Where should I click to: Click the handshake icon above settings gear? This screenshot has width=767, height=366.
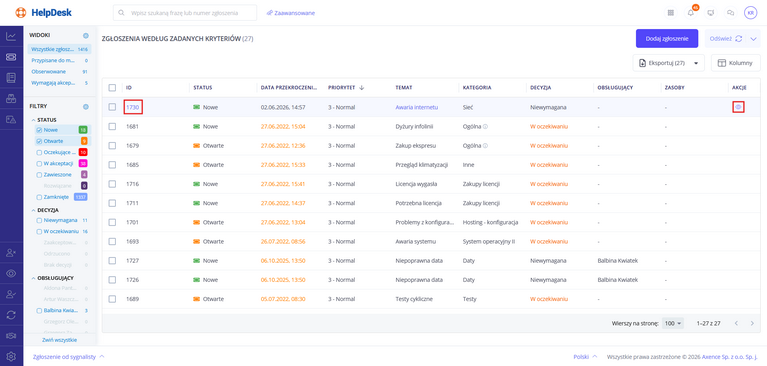click(x=11, y=335)
